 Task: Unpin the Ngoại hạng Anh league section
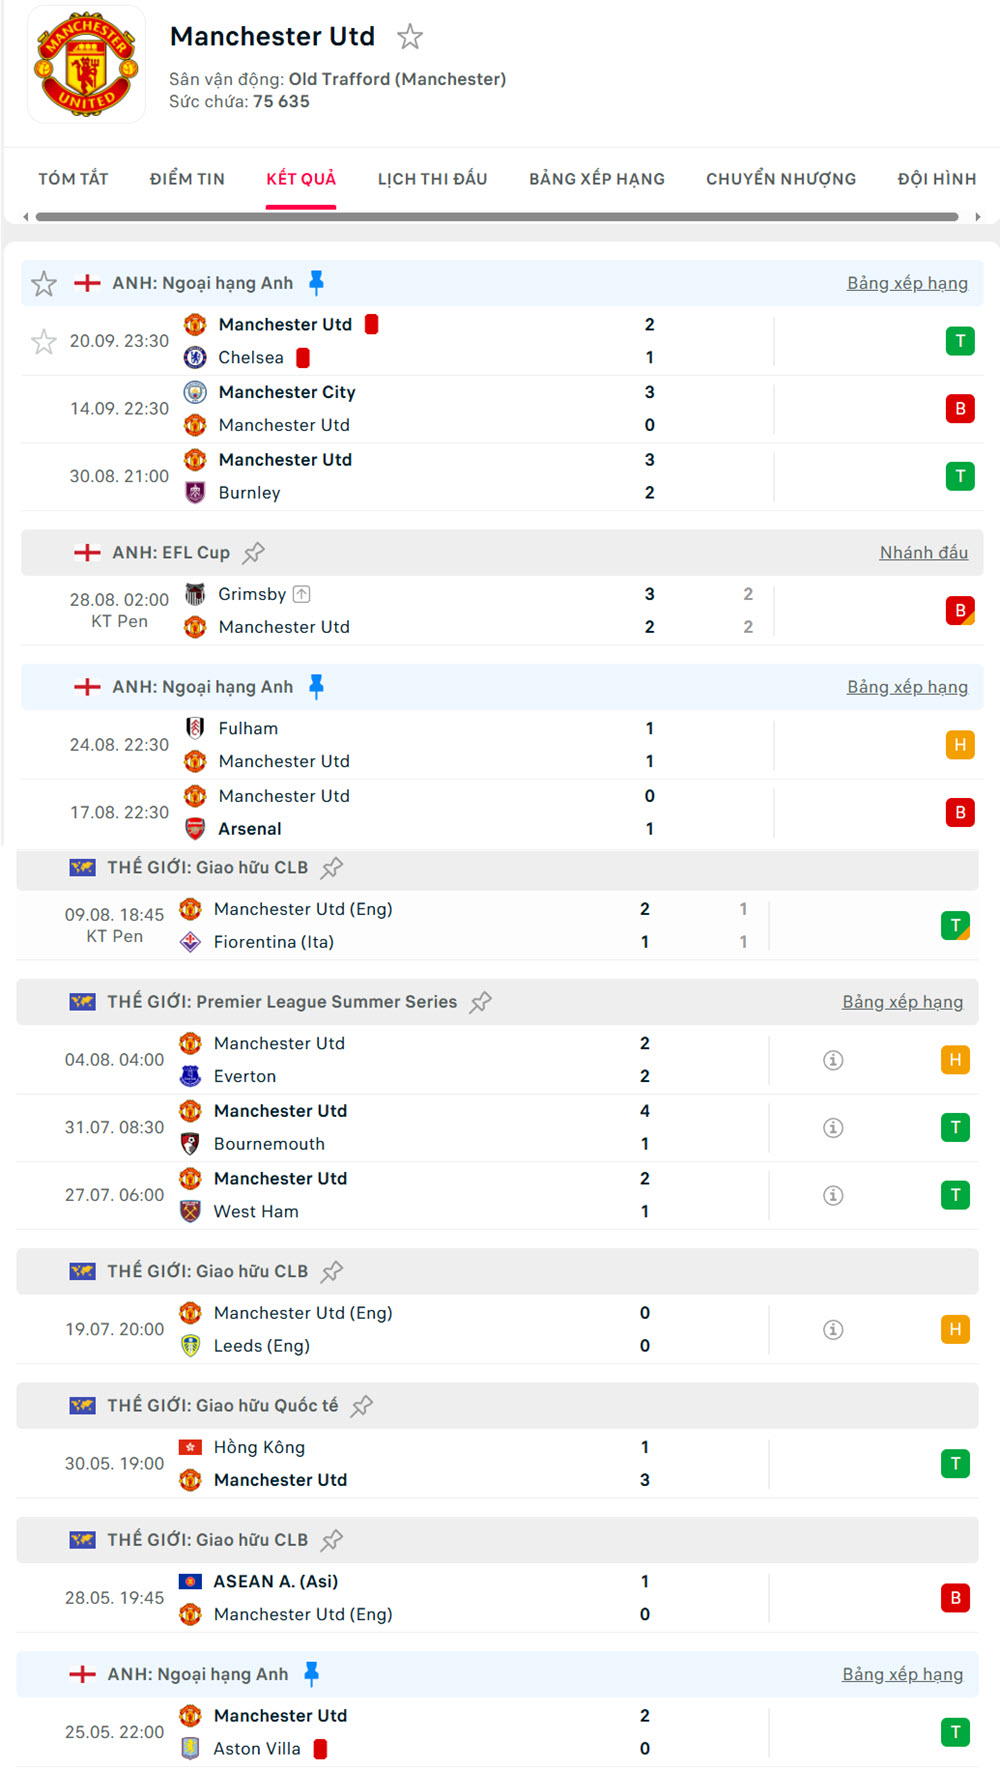coord(319,282)
